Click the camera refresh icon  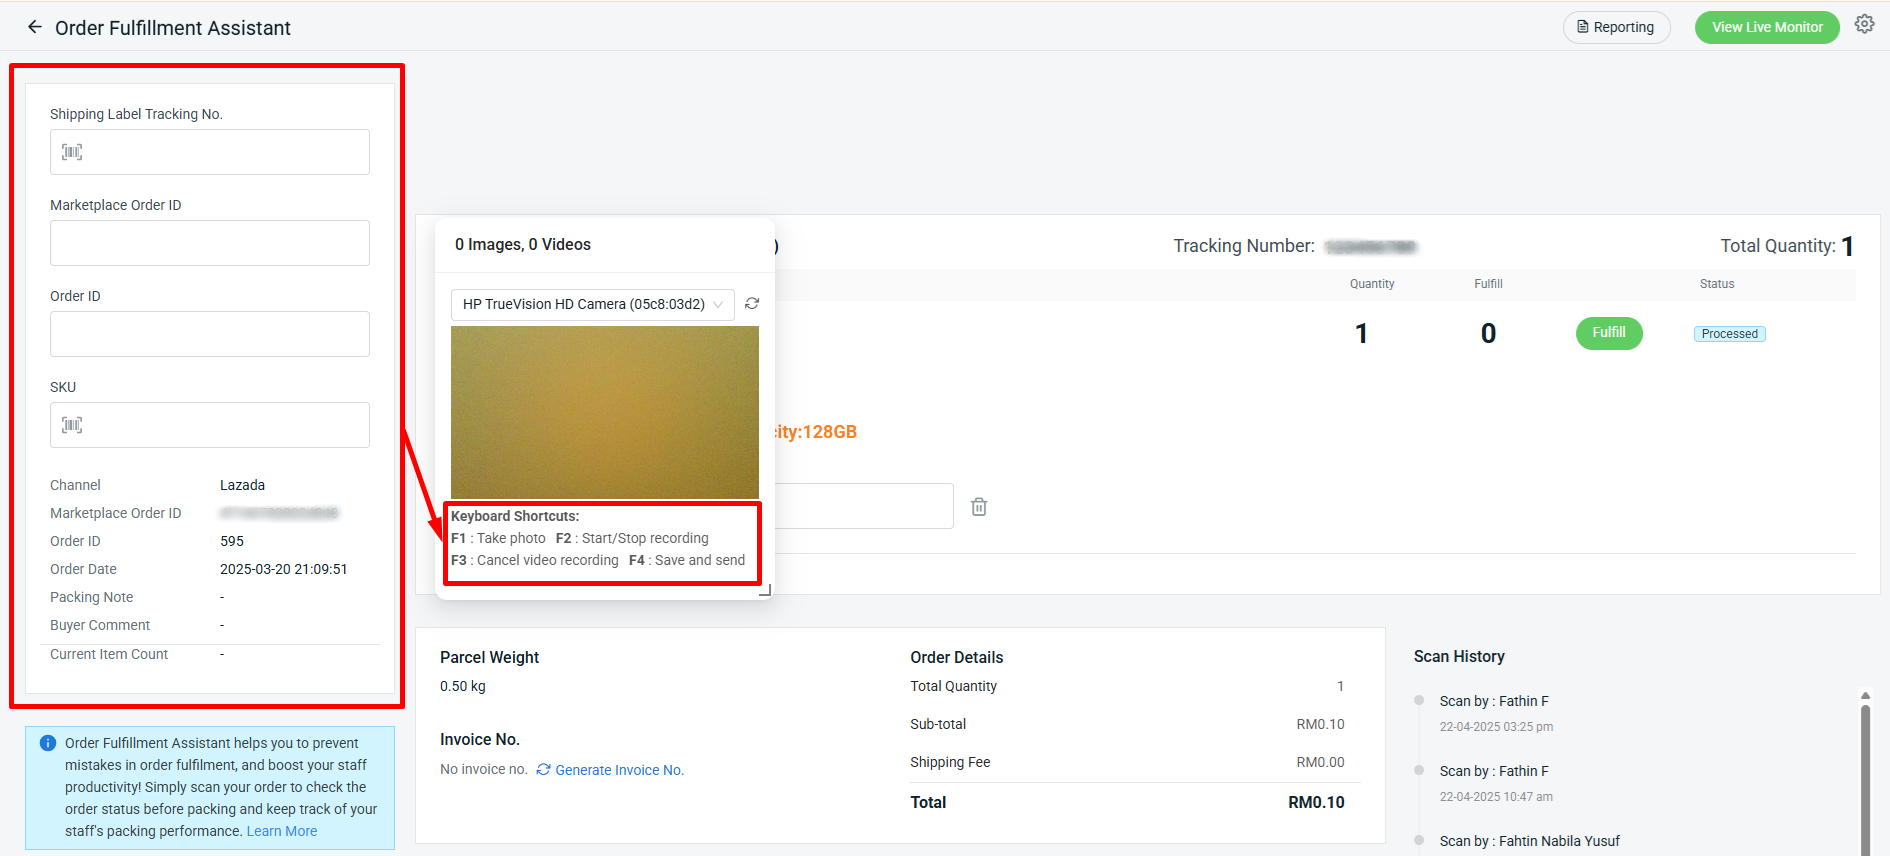tap(752, 304)
